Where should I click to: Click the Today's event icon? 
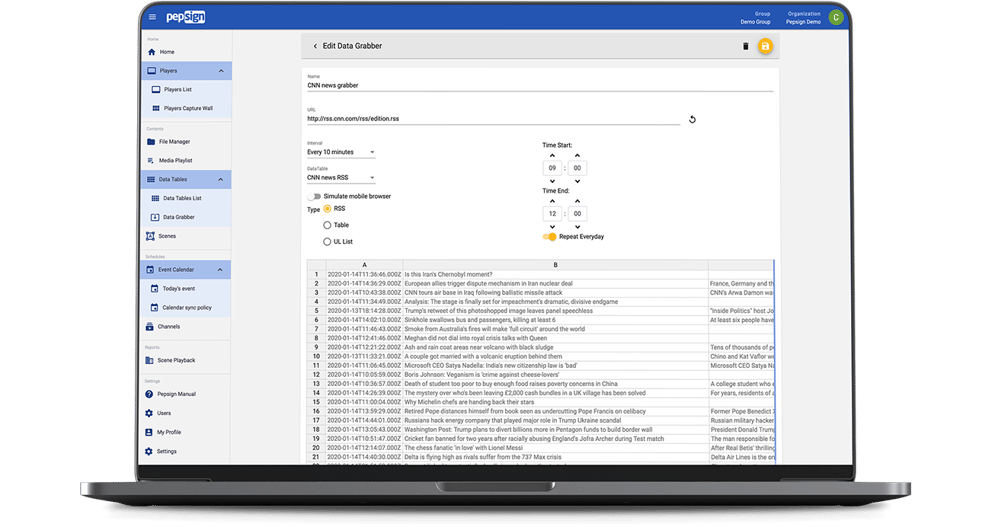[154, 288]
